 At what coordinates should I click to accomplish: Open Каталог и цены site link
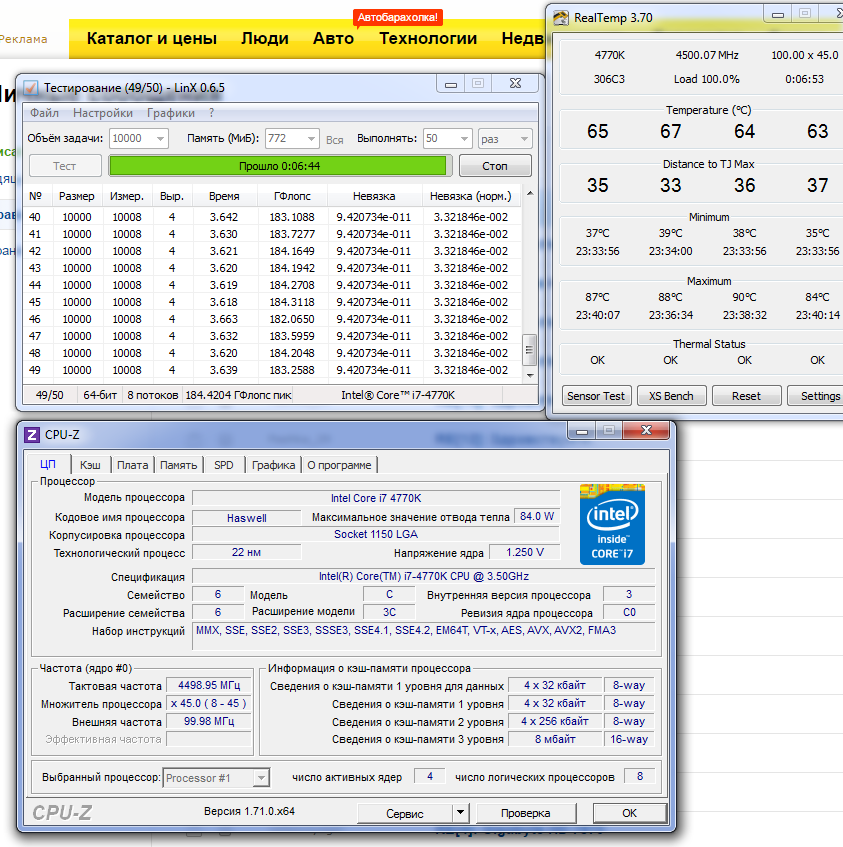coord(152,38)
